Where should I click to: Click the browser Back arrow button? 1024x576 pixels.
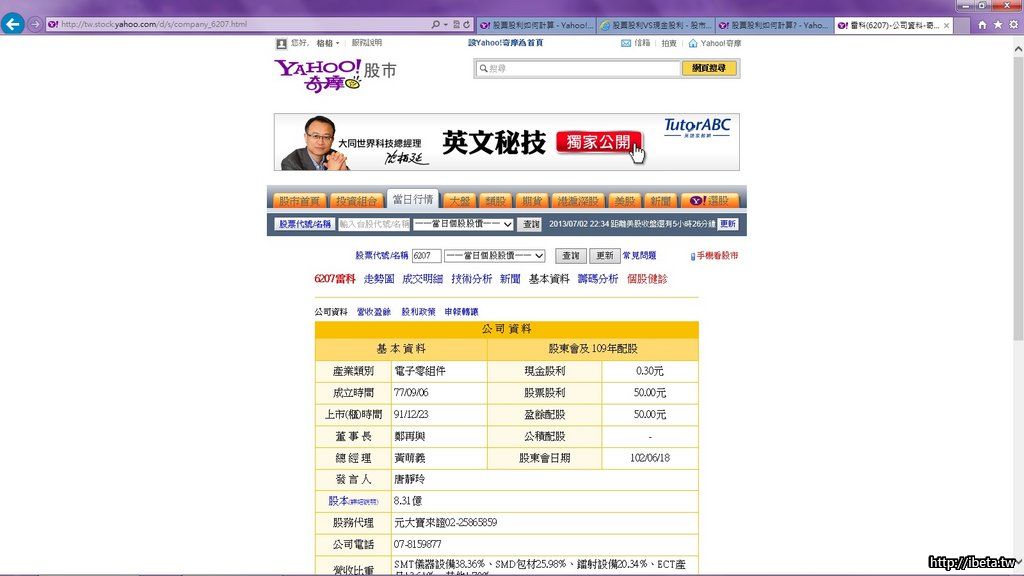tap(13, 24)
